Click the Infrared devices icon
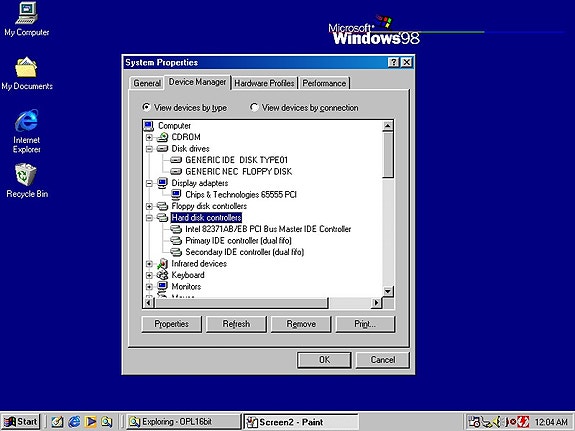The width and height of the screenshot is (575, 431). click(x=162, y=263)
